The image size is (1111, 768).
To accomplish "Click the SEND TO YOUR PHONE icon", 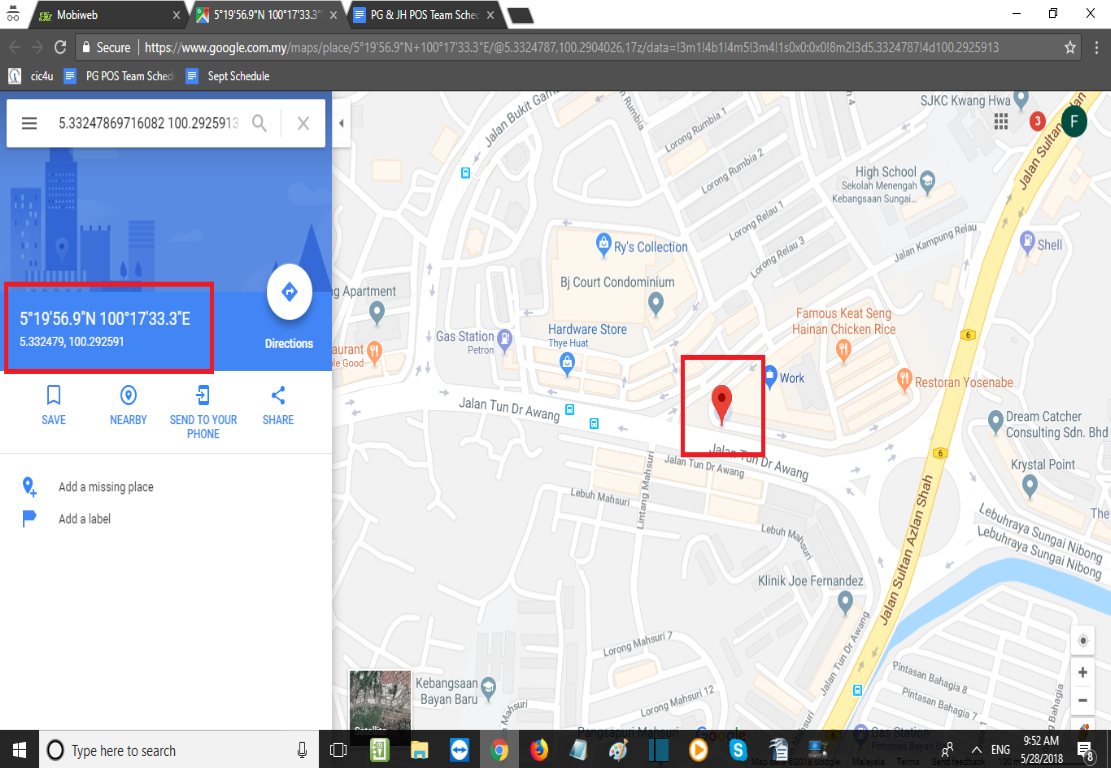I will (203, 395).
